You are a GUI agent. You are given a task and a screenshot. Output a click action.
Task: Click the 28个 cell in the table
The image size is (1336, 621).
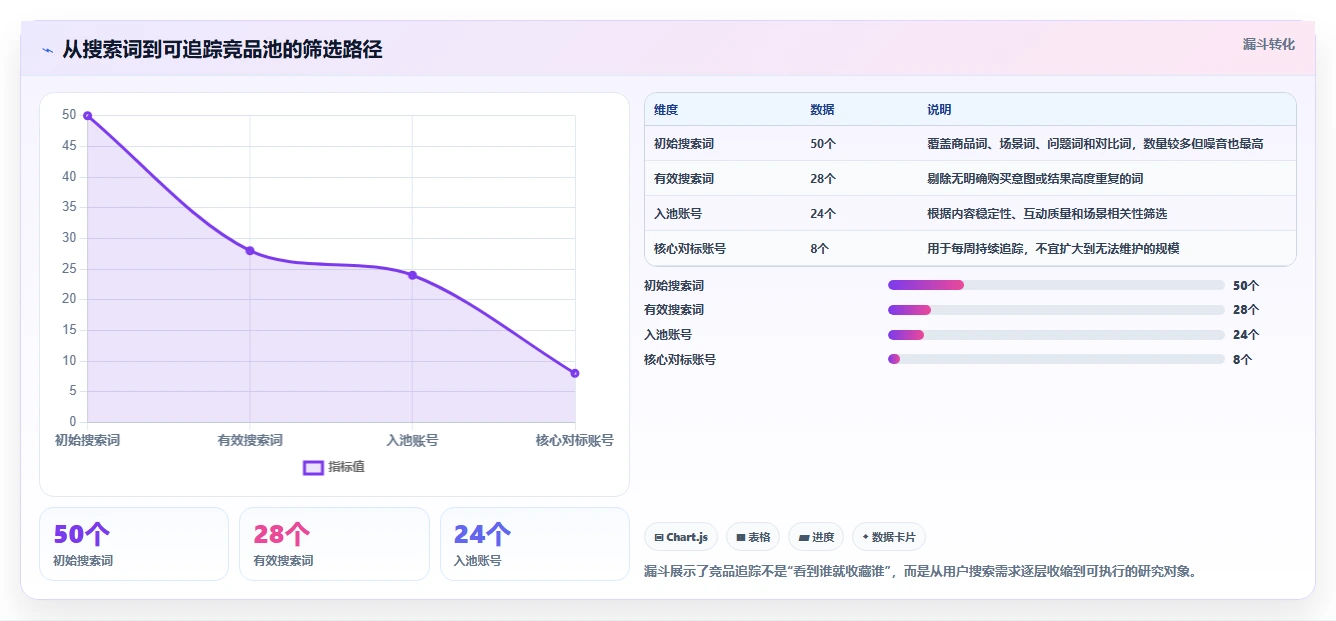(x=823, y=179)
